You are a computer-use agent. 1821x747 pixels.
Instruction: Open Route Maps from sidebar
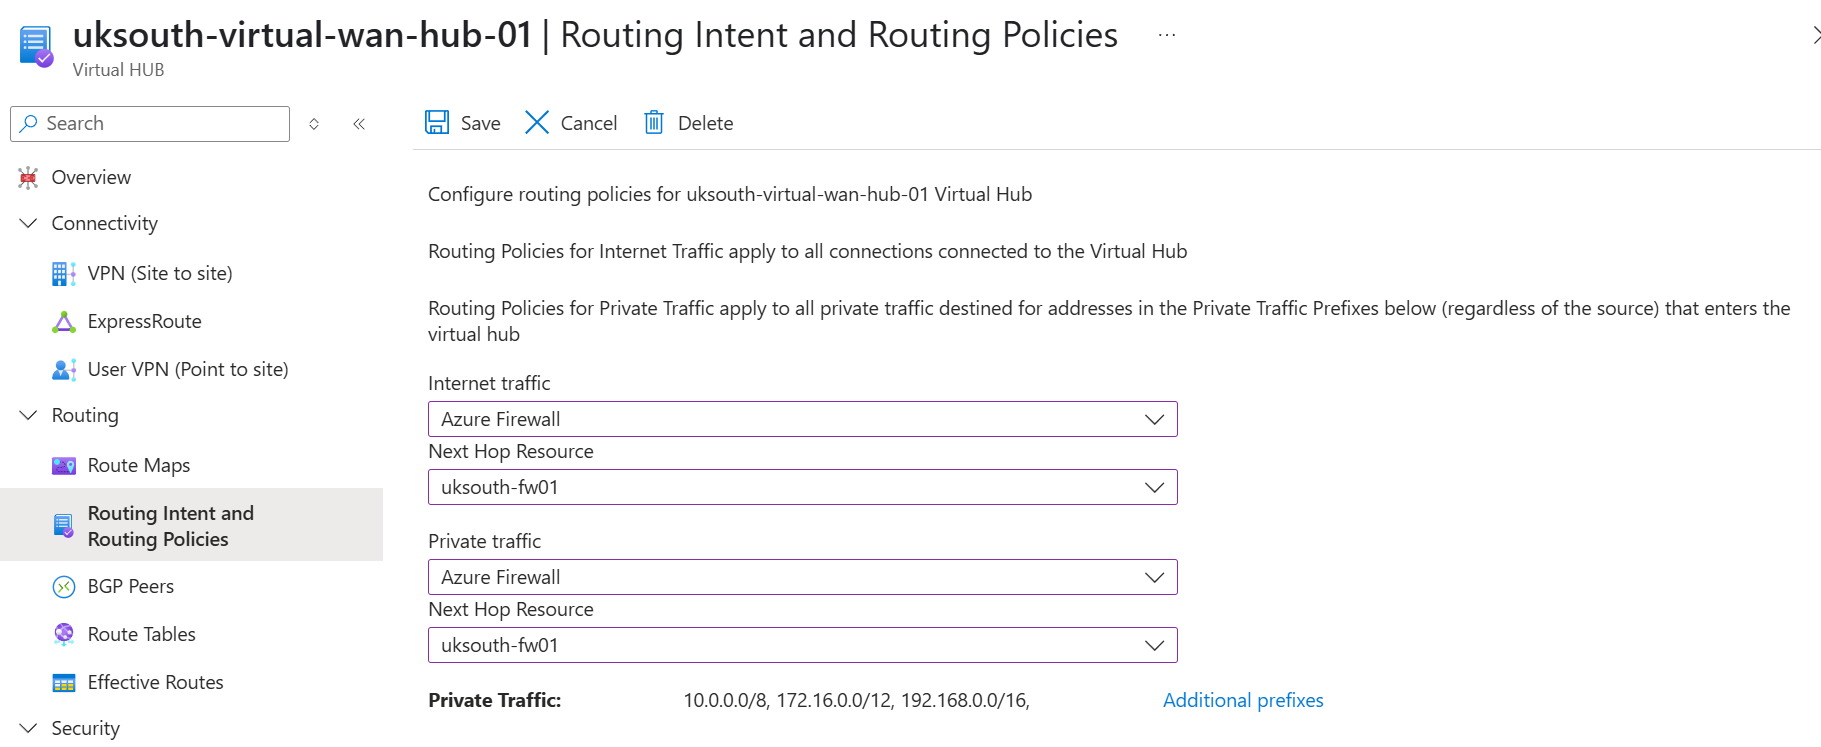point(138,465)
